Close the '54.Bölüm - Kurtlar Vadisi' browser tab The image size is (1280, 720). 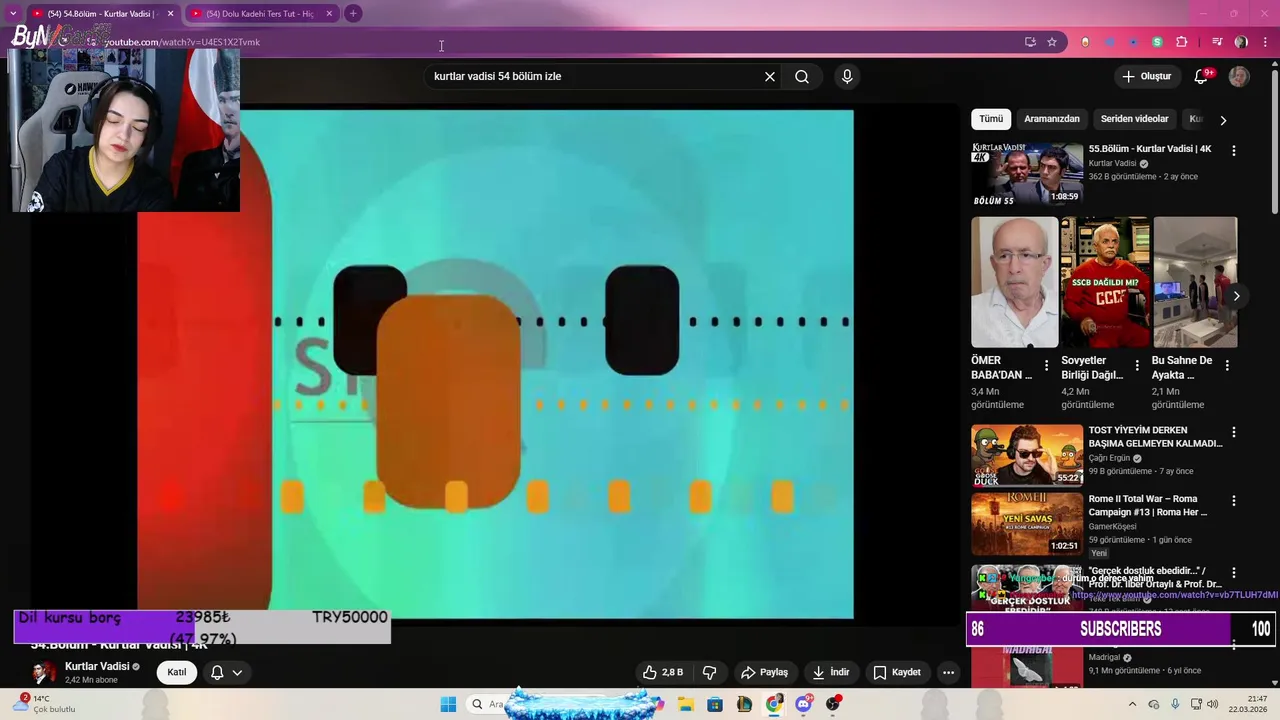(x=170, y=13)
